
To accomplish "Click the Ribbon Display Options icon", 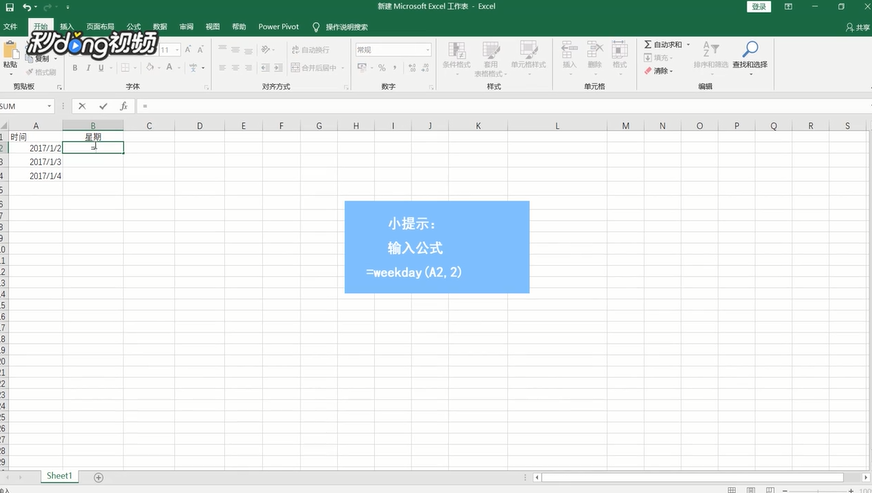I will pos(789,7).
